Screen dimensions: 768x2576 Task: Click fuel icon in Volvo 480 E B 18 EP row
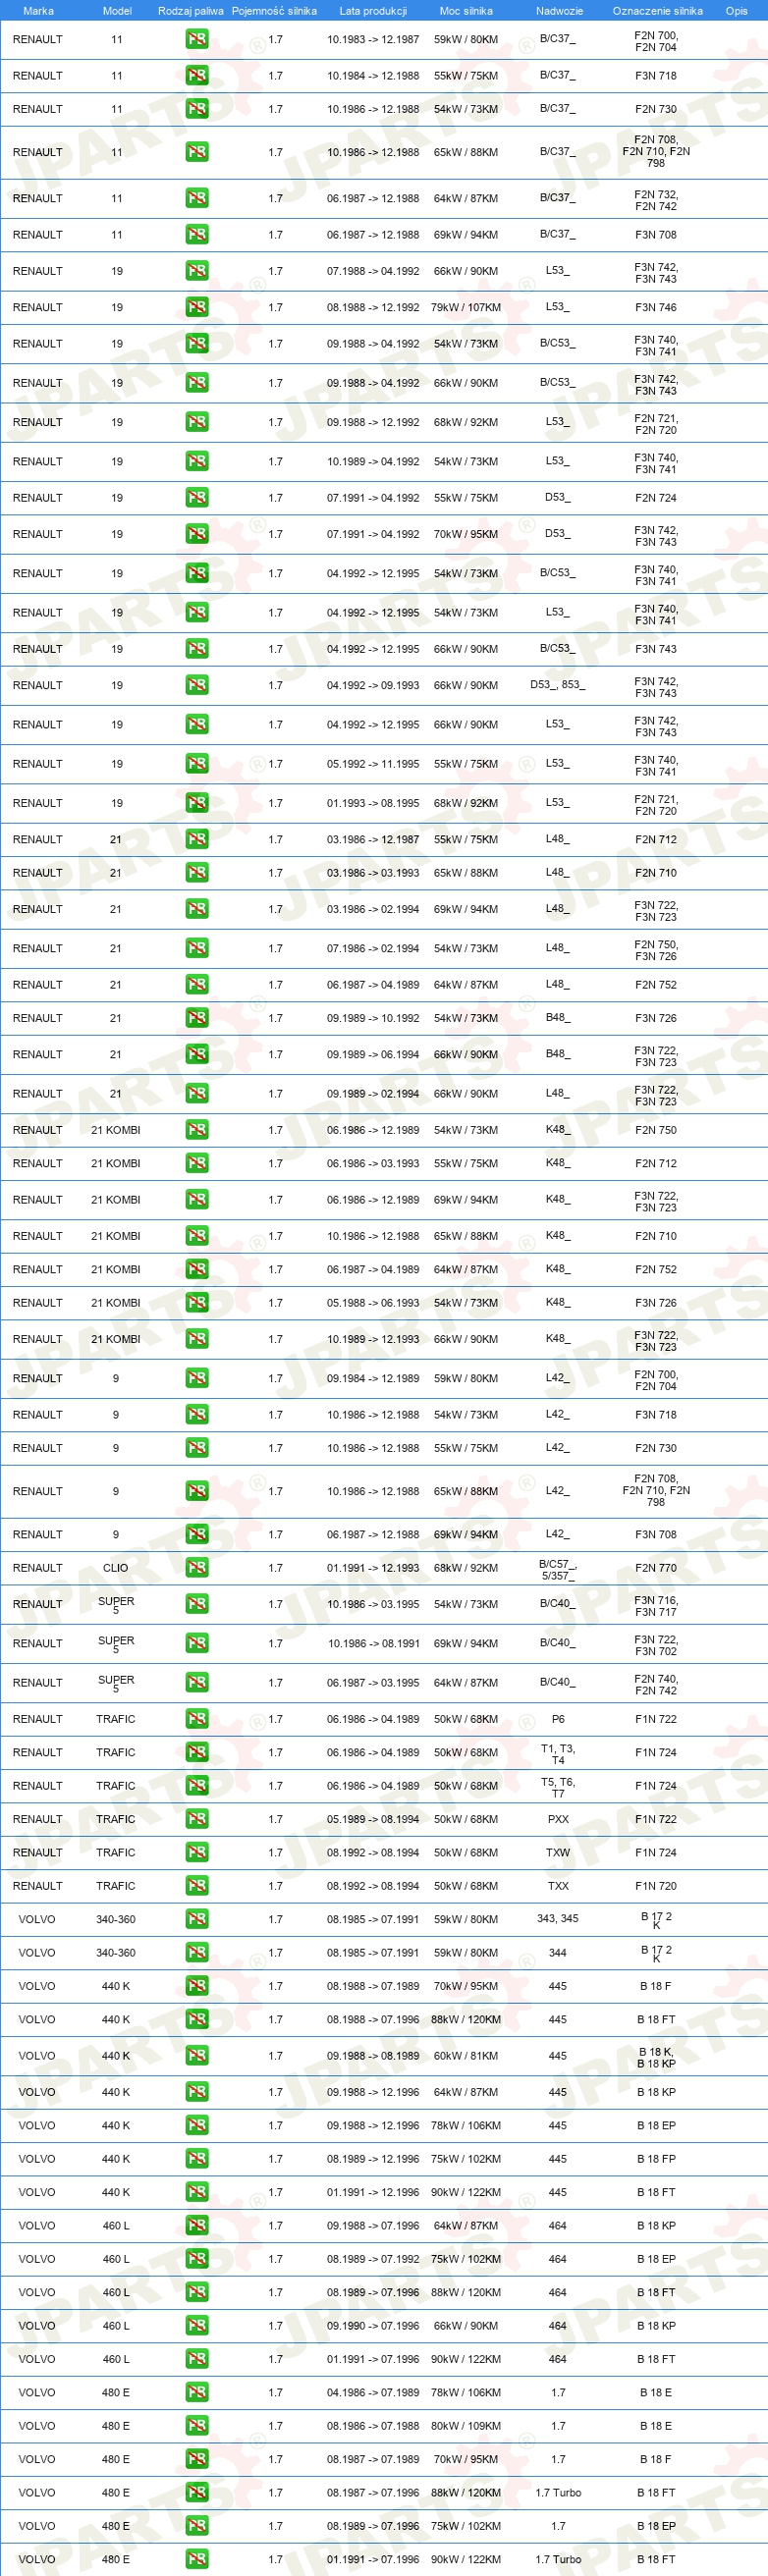[197, 2525]
